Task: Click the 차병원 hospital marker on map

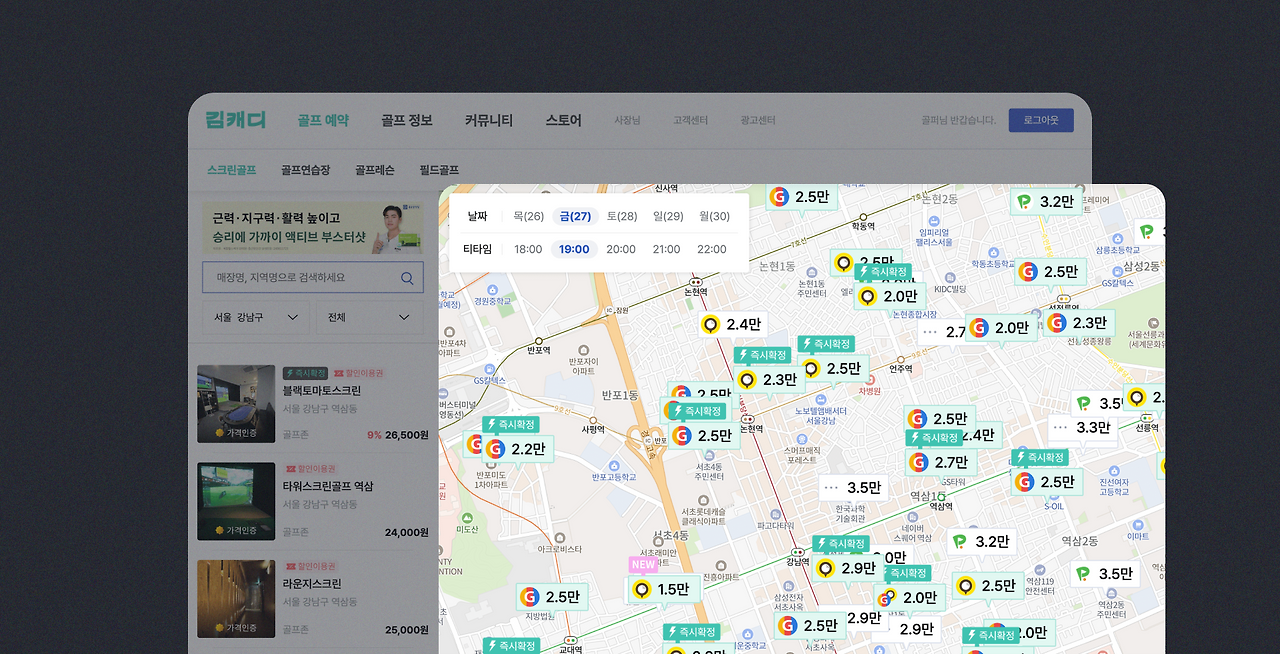Action: 870,381
